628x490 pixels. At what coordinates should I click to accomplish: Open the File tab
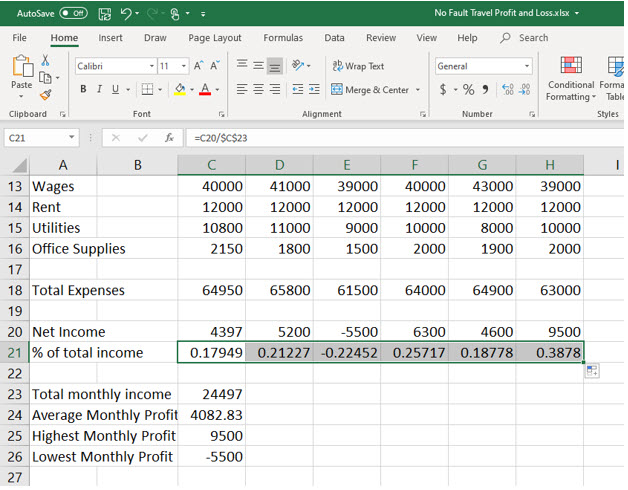tap(19, 38)
